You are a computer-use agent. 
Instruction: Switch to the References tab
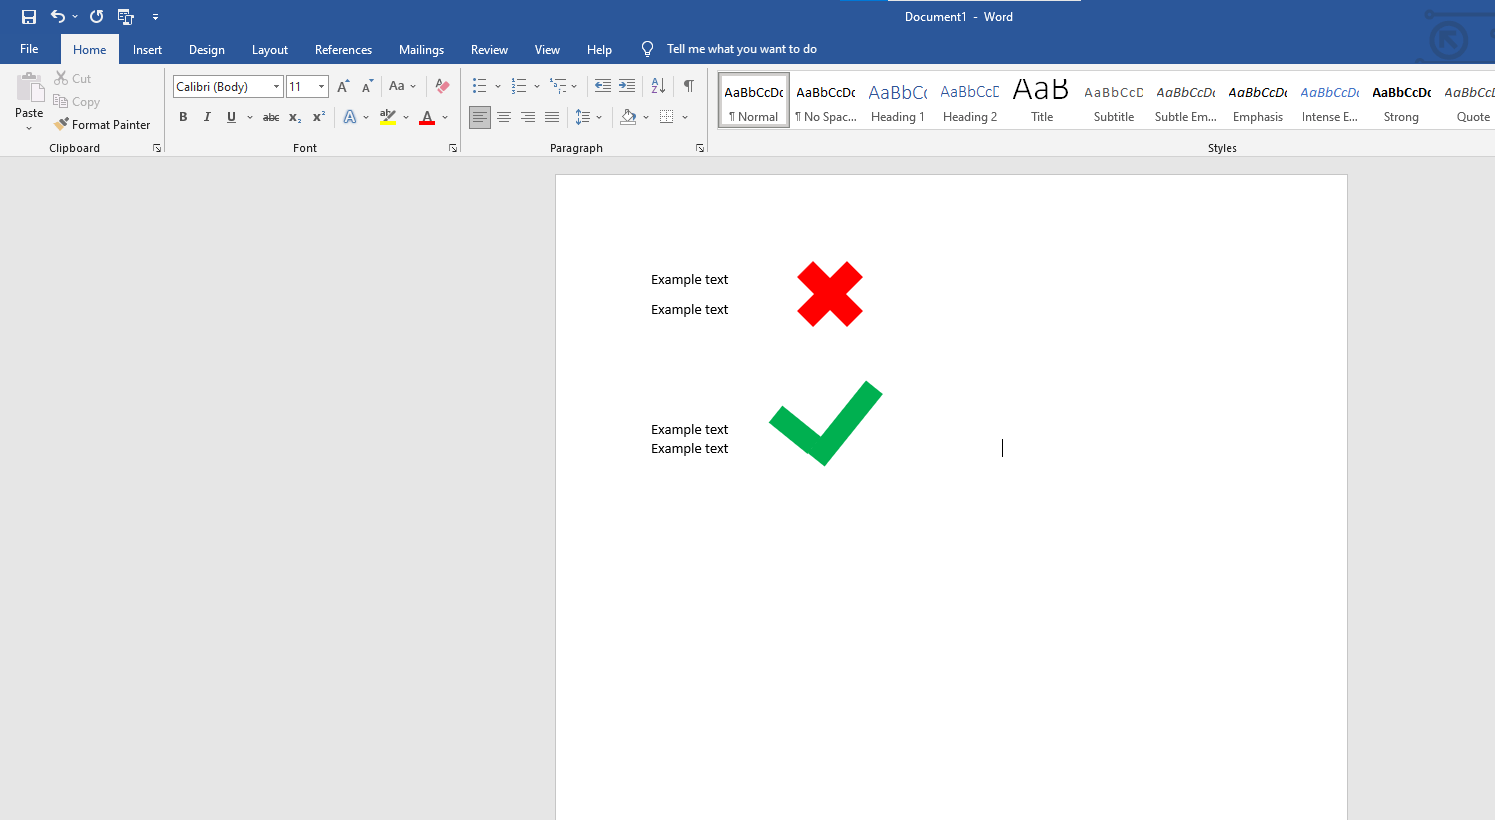click(343, 50)
